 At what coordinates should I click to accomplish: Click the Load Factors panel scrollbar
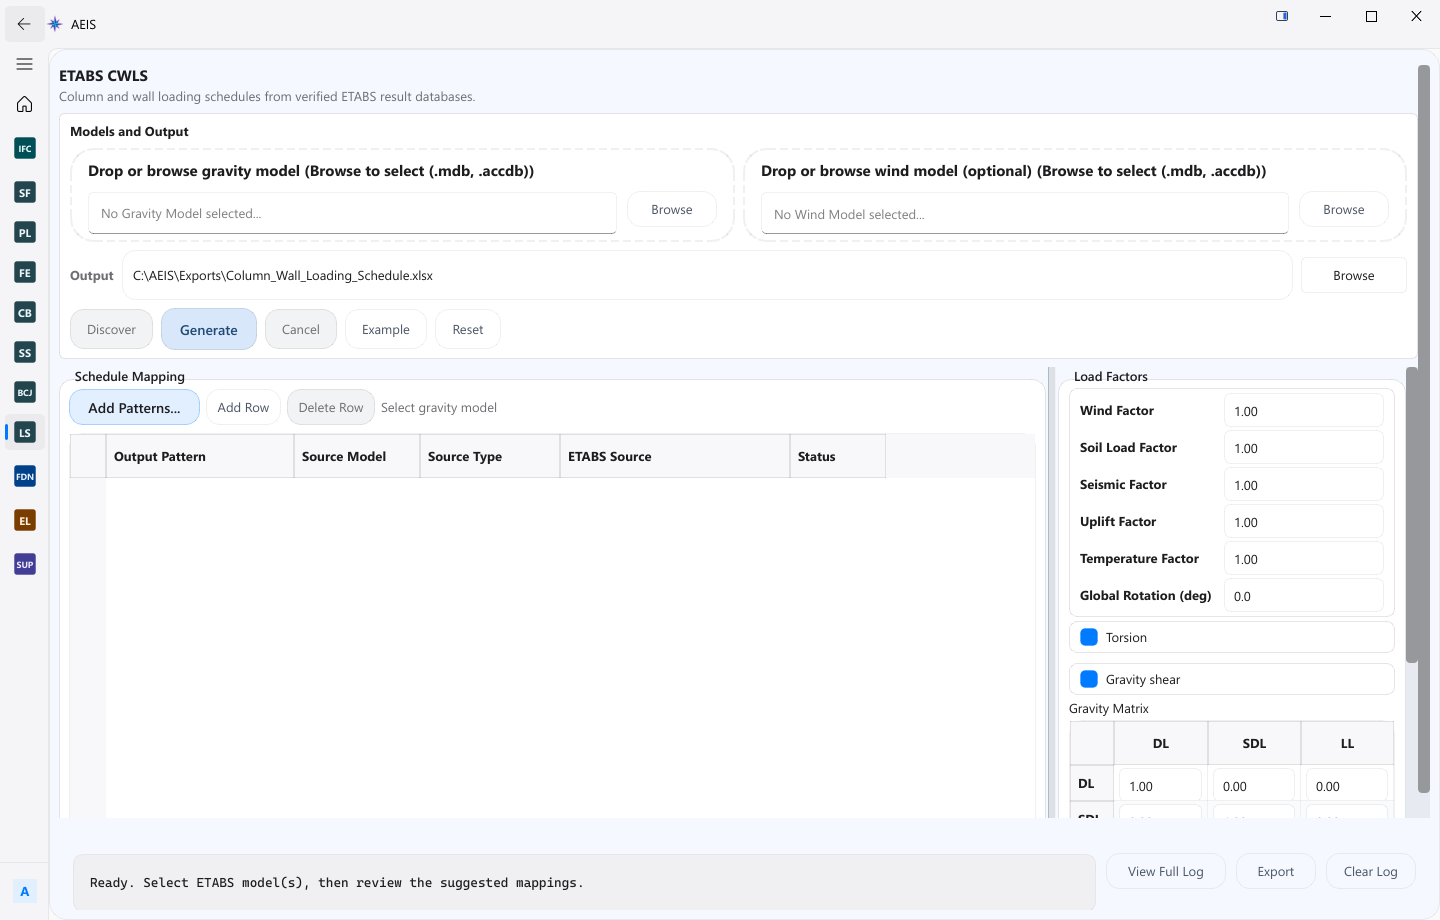[x=1412, y=515]
